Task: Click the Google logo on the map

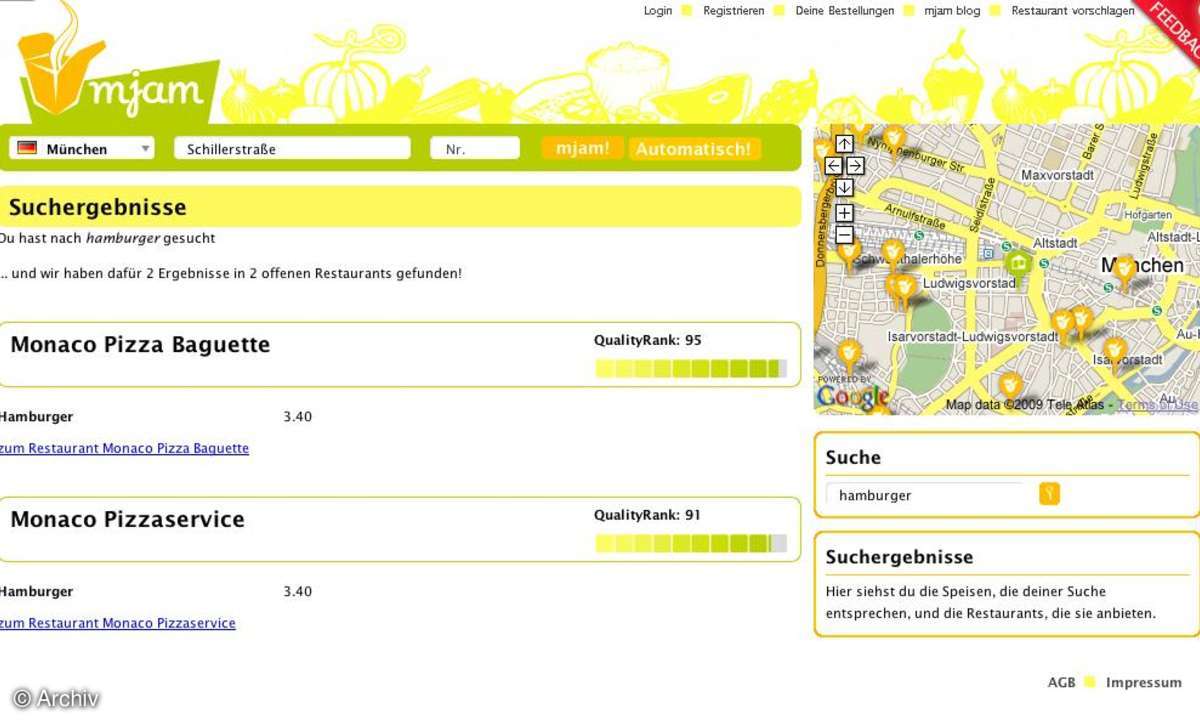Action: pos(853,397)
